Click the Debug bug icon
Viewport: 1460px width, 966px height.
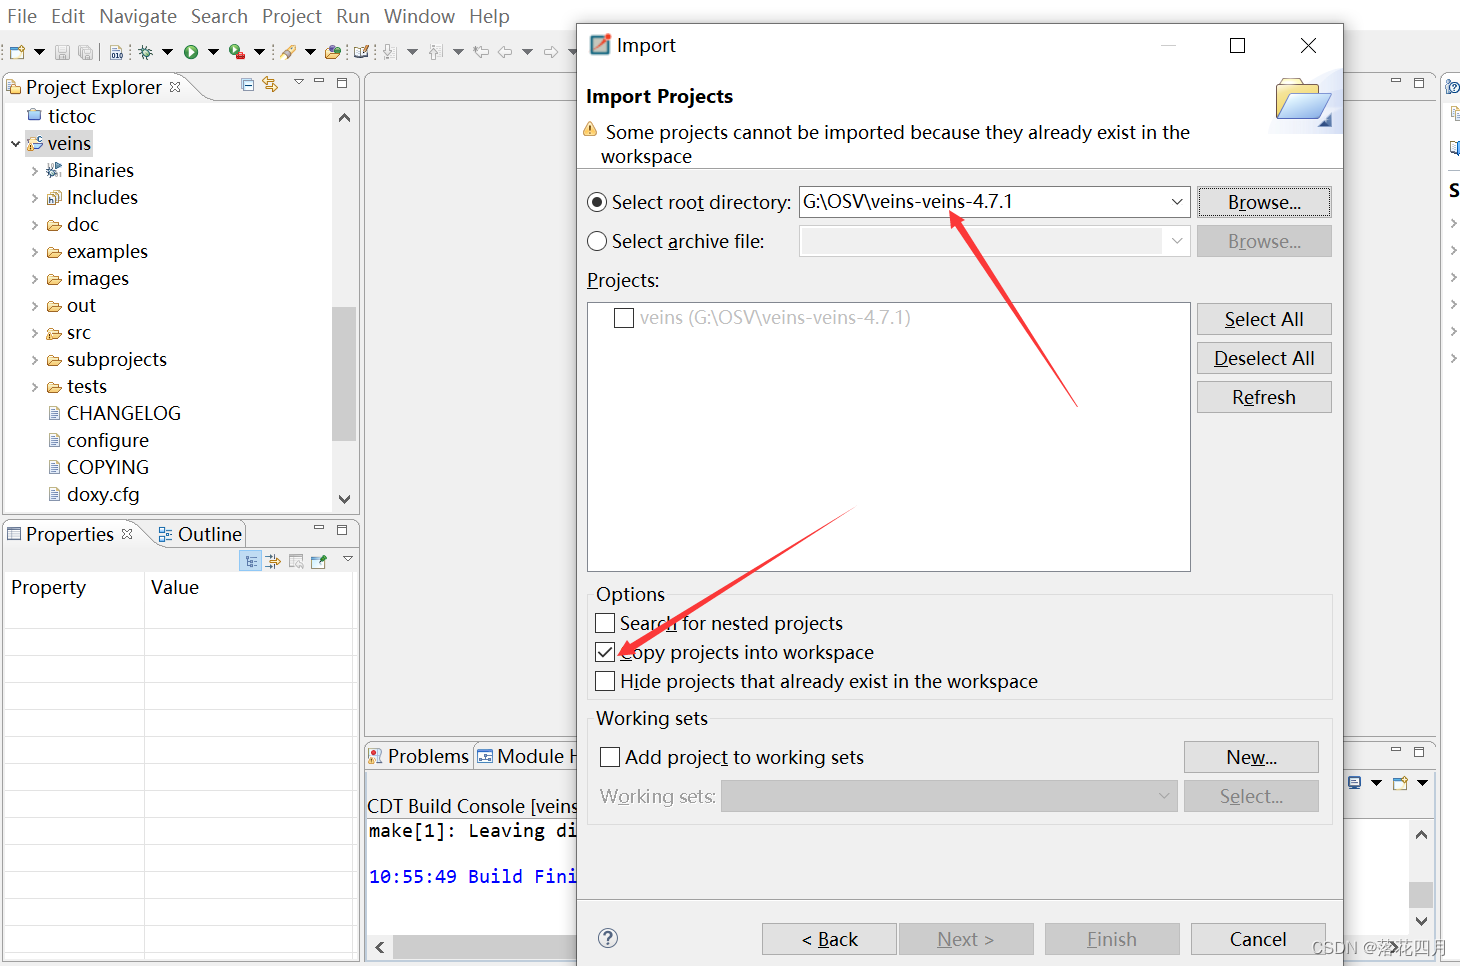(x=146, y=52)
